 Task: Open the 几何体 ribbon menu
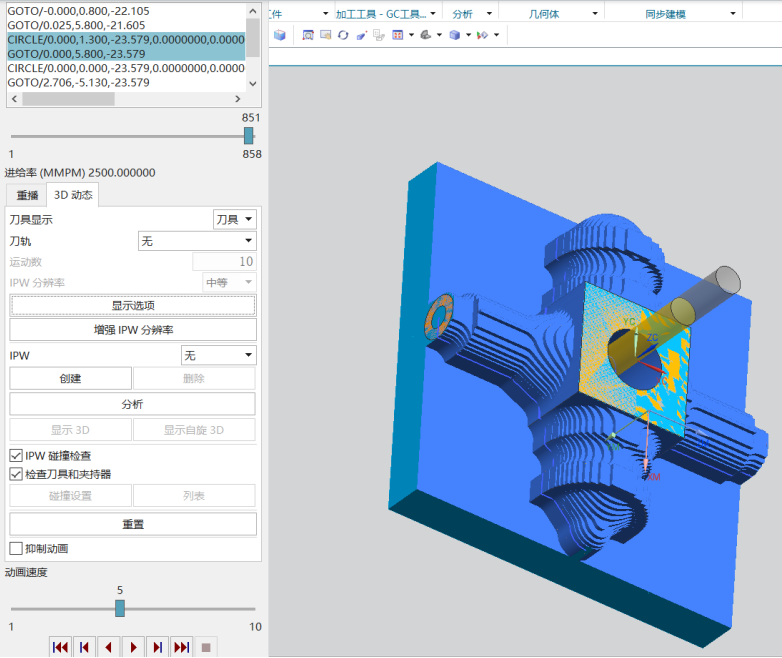563,14
